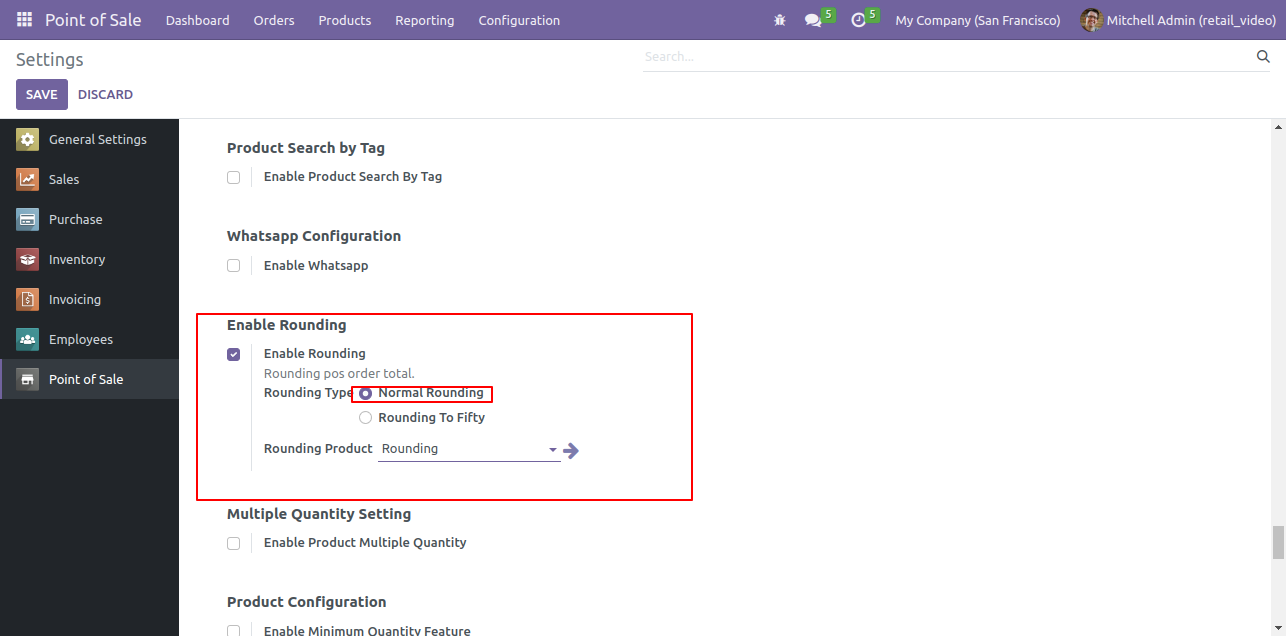
Task: Switch to Purchase settings tab
Action: tap(89, 220)
